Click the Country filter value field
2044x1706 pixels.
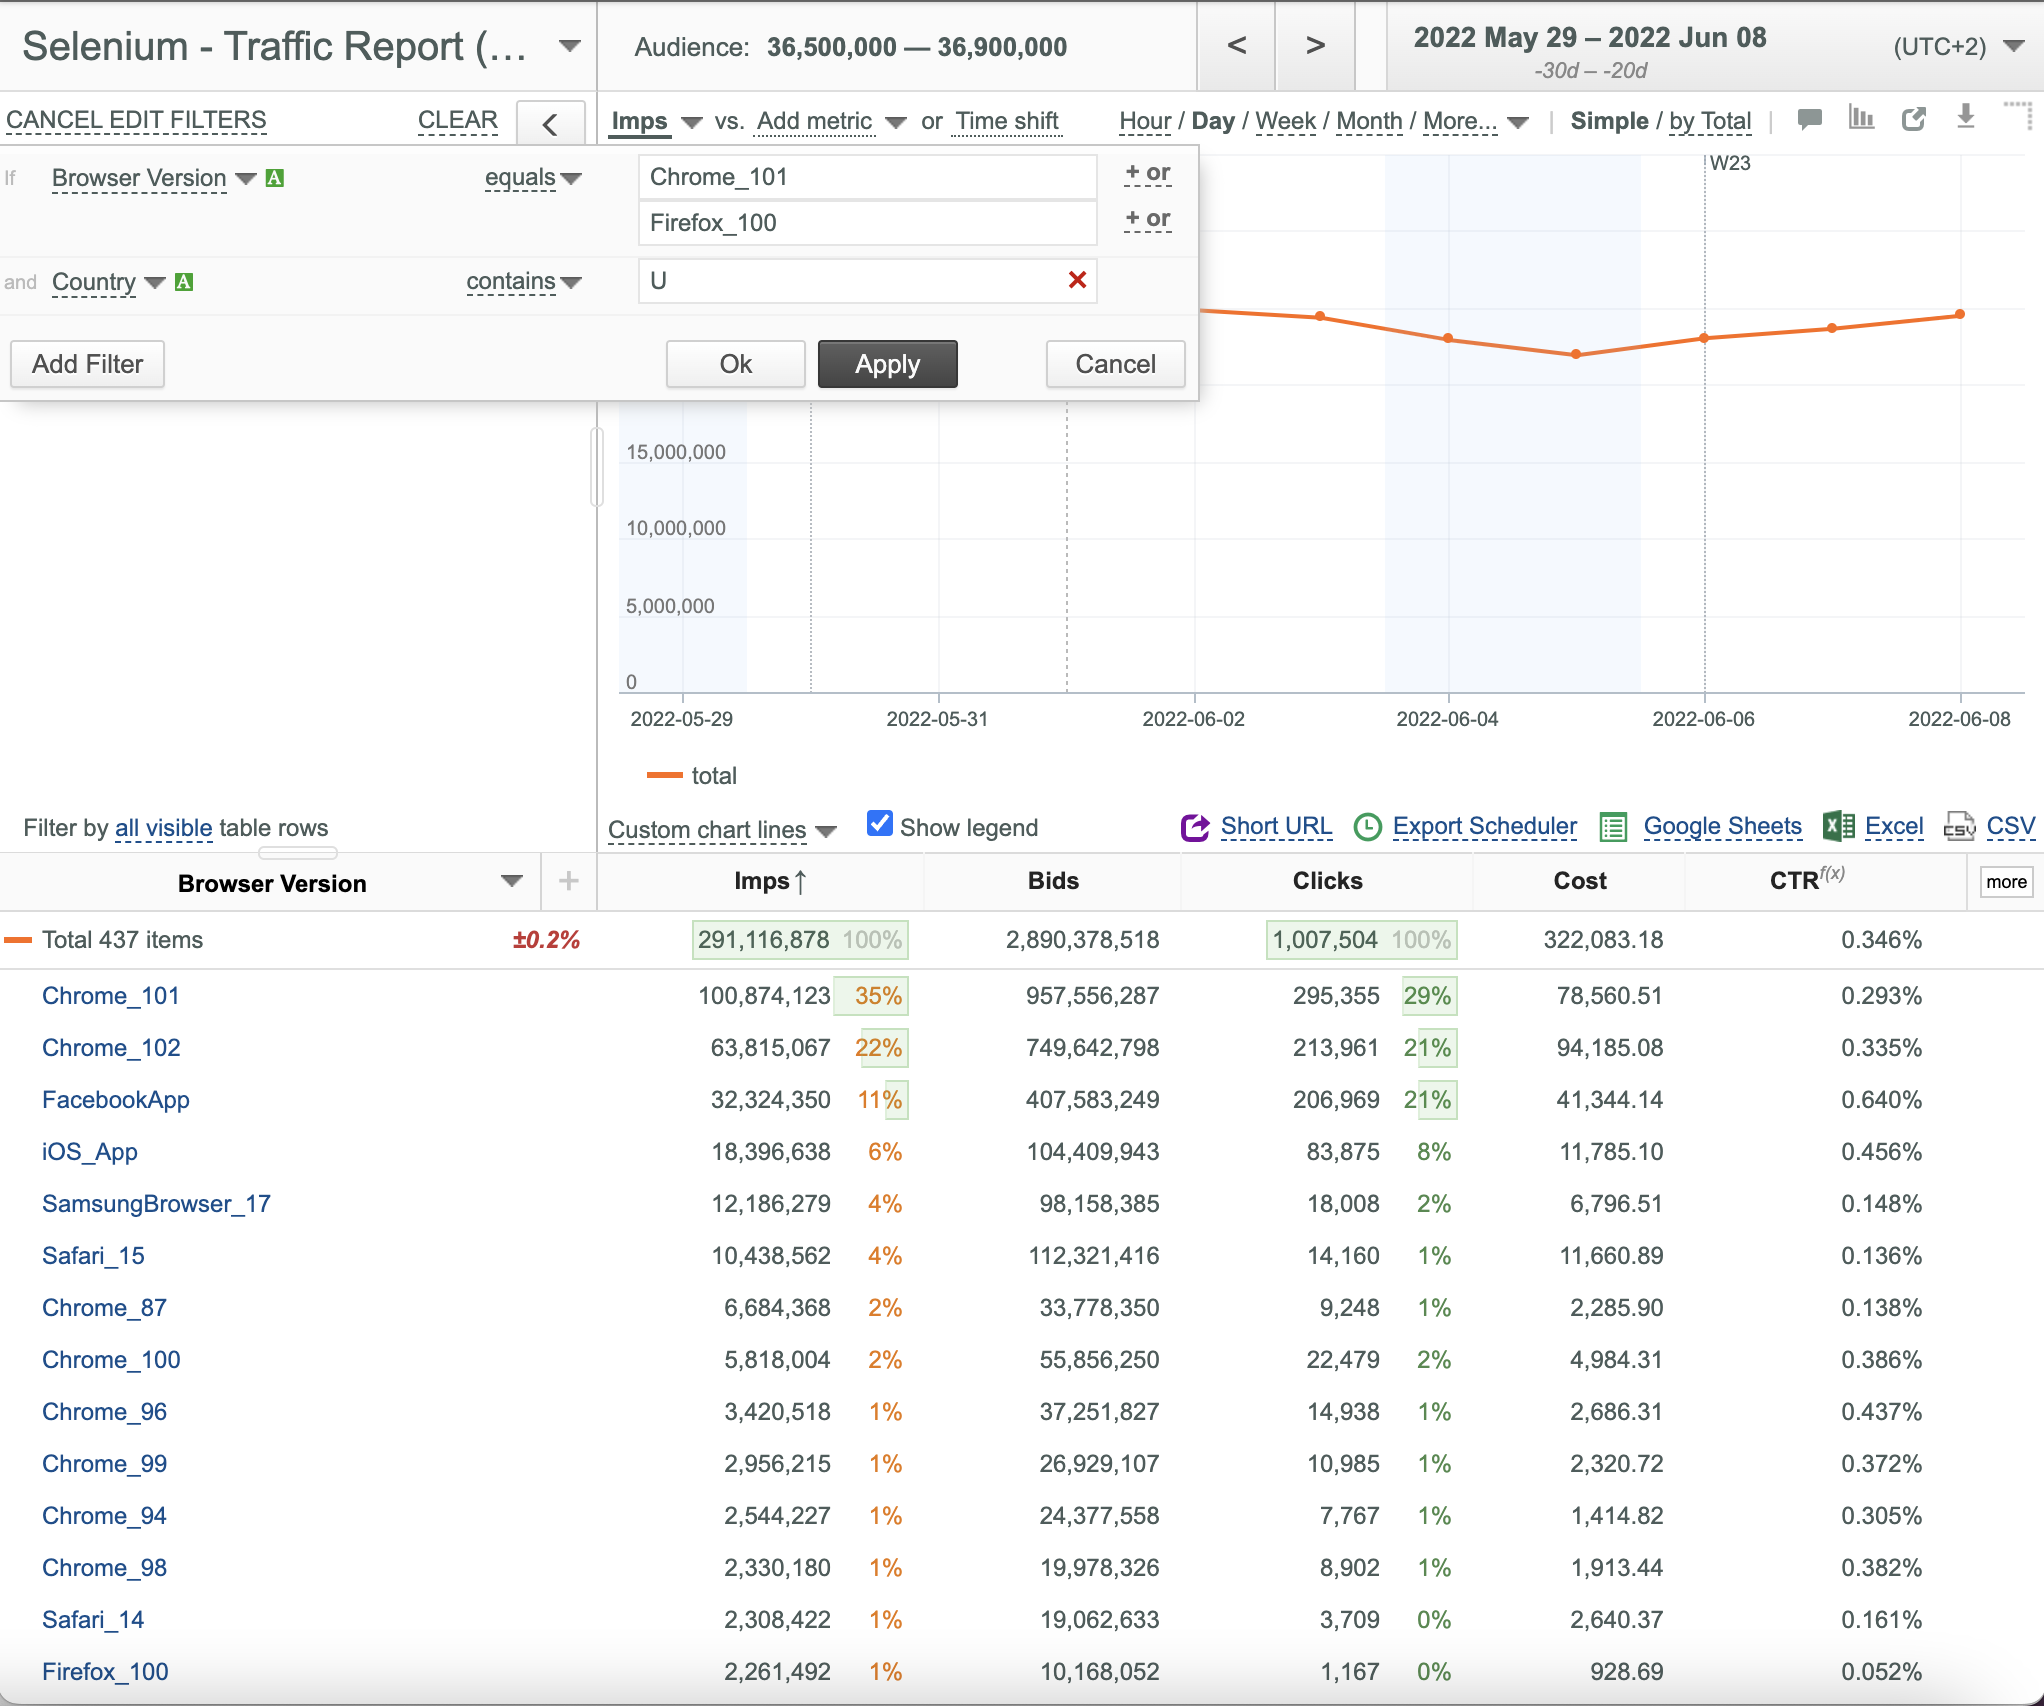click(867, 281)
